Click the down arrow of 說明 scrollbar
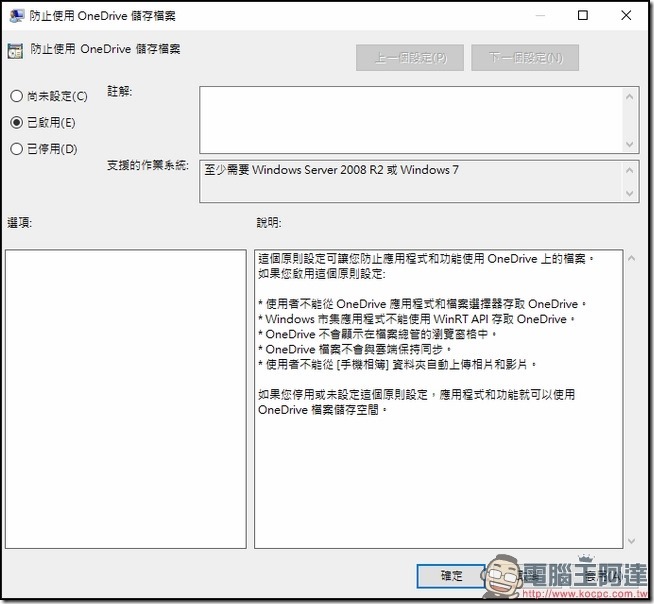654x604 pixels. click(x=631, y=541)
